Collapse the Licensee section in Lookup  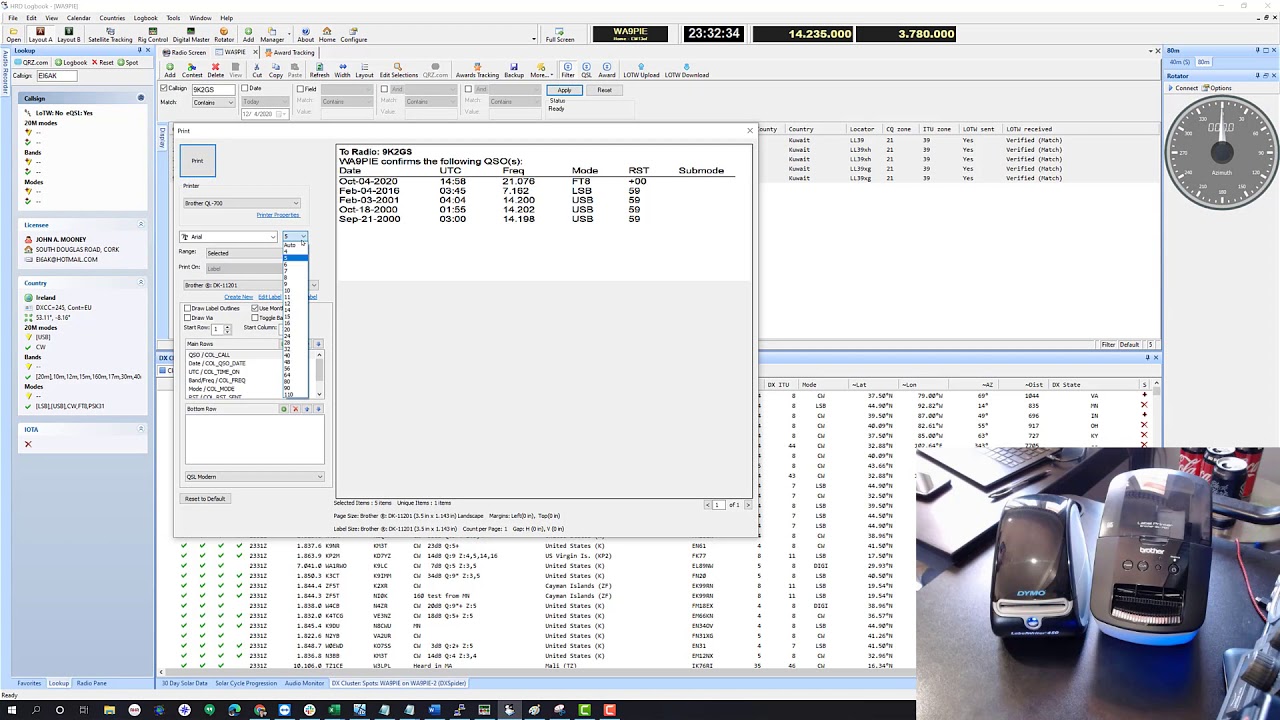click(140, 225)
